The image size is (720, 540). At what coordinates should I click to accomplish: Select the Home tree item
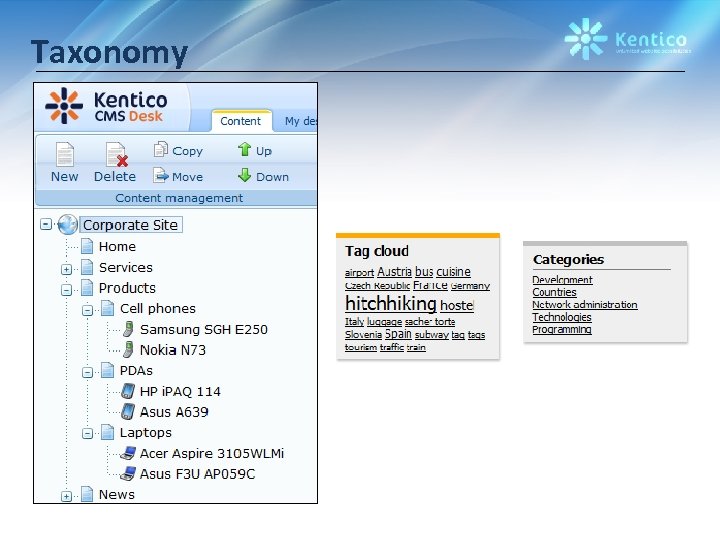pos(118,247)
